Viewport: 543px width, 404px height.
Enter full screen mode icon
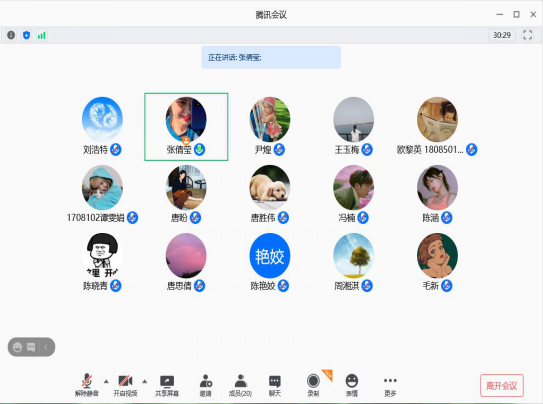527,35
